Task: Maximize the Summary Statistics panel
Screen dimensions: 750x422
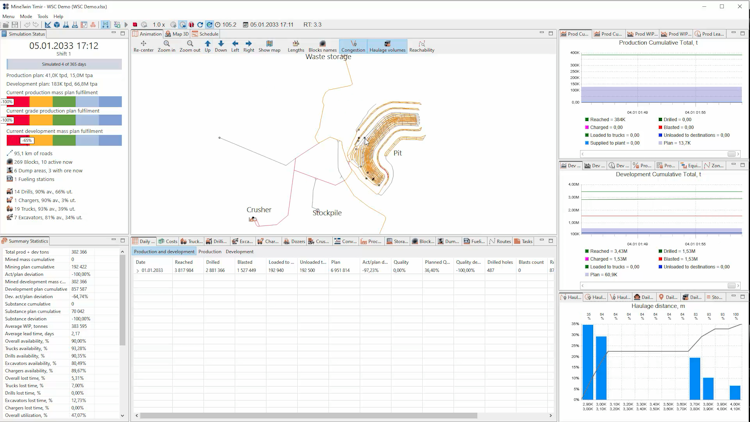Action: [122, 240]
